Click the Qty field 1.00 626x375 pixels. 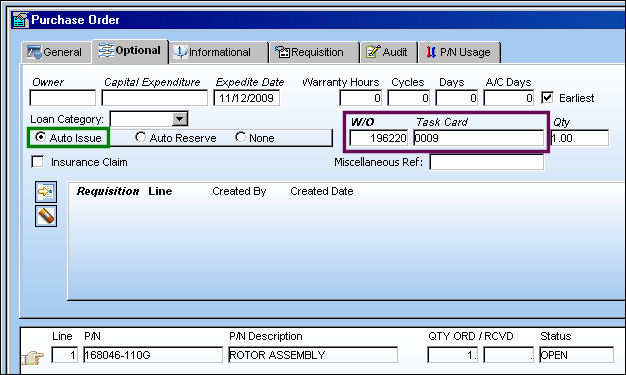(x=580, y=138)
